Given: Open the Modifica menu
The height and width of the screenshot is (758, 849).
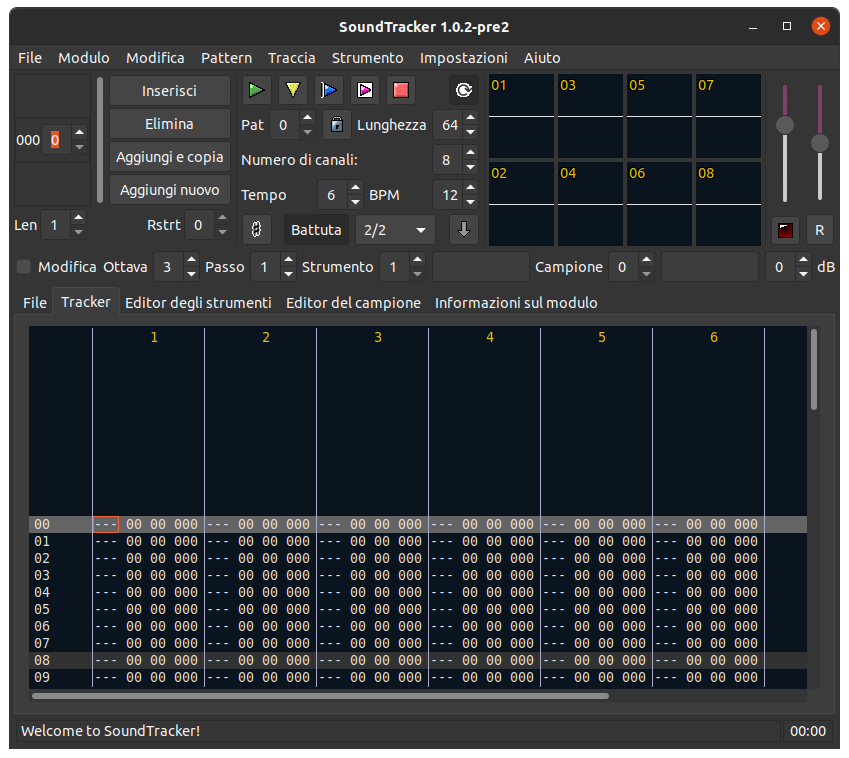Looking at the screenshot, I should pos(155,58).
